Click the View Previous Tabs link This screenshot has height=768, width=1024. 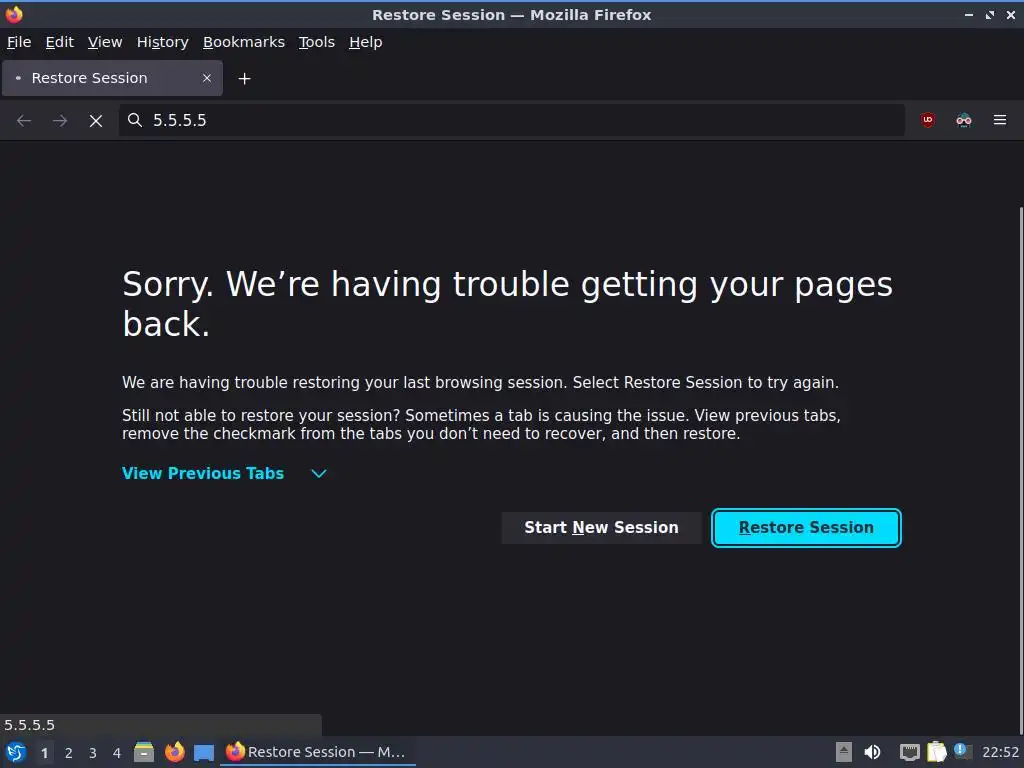coord(203,473)
